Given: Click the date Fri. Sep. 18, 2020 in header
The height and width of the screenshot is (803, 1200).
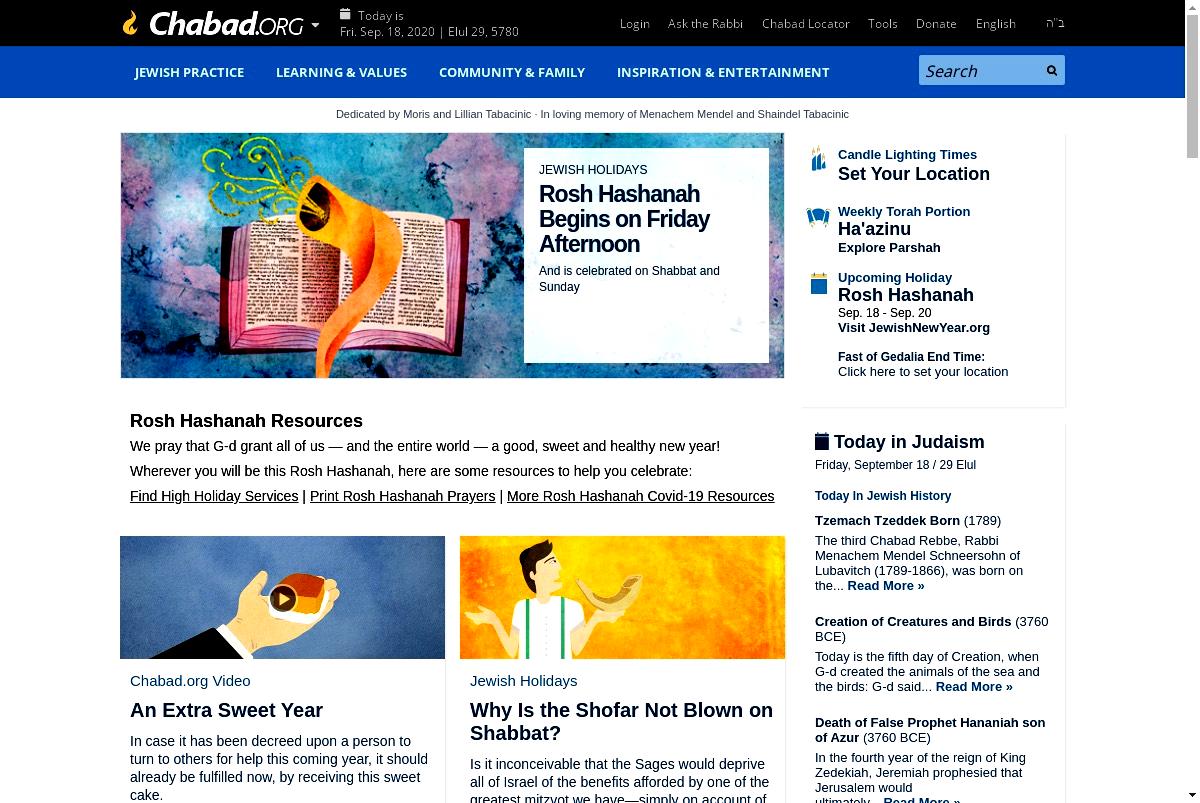Looking at the screenshot, I should click(x=387, y=32).
